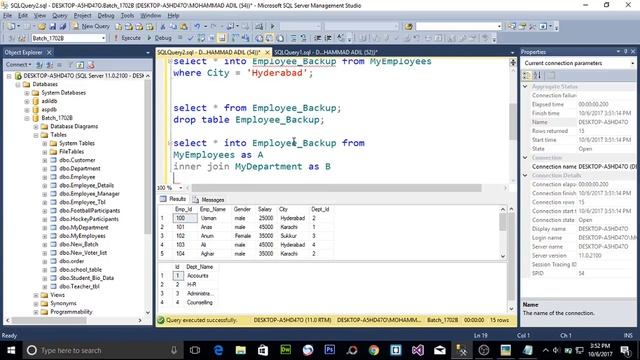Collapse Connection Details section in Properties
This screenshot has width=640, height=360.
point(526,176)
